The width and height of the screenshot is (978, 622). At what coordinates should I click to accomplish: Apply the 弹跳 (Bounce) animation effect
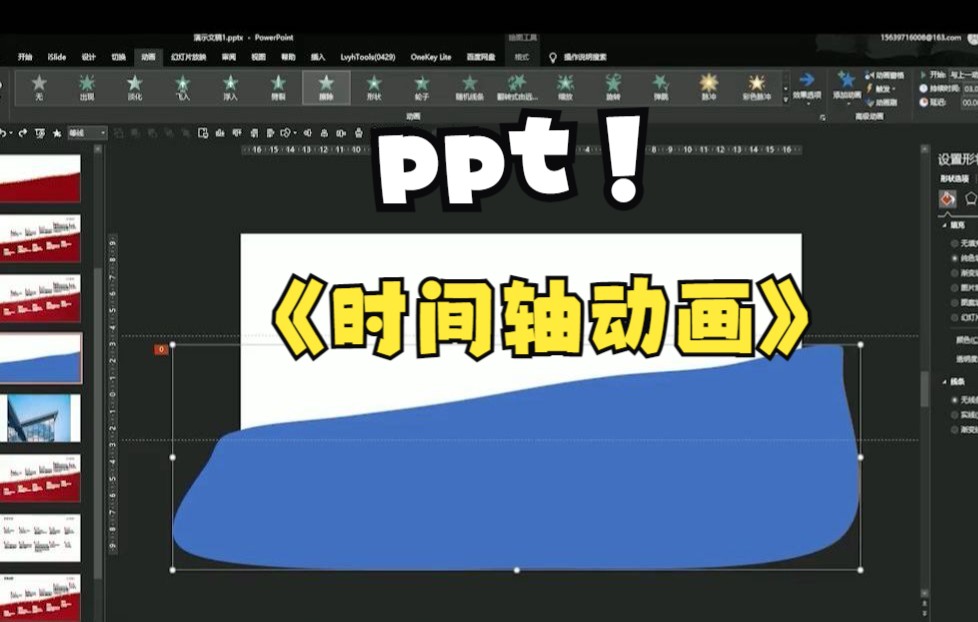point(661,87)
